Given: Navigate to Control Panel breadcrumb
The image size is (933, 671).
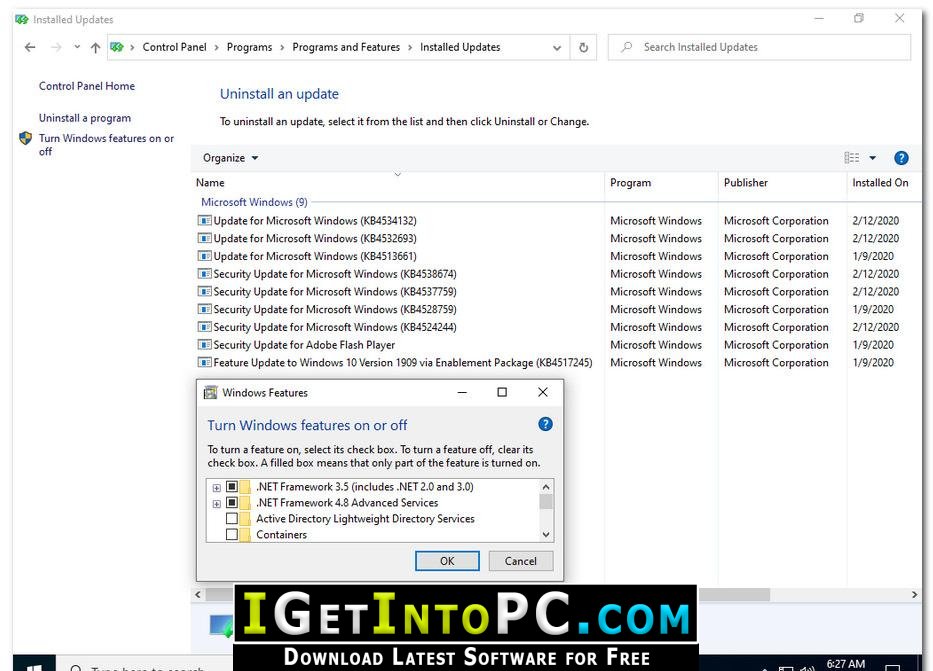Looking at the screenshot, I should point(174,47).
